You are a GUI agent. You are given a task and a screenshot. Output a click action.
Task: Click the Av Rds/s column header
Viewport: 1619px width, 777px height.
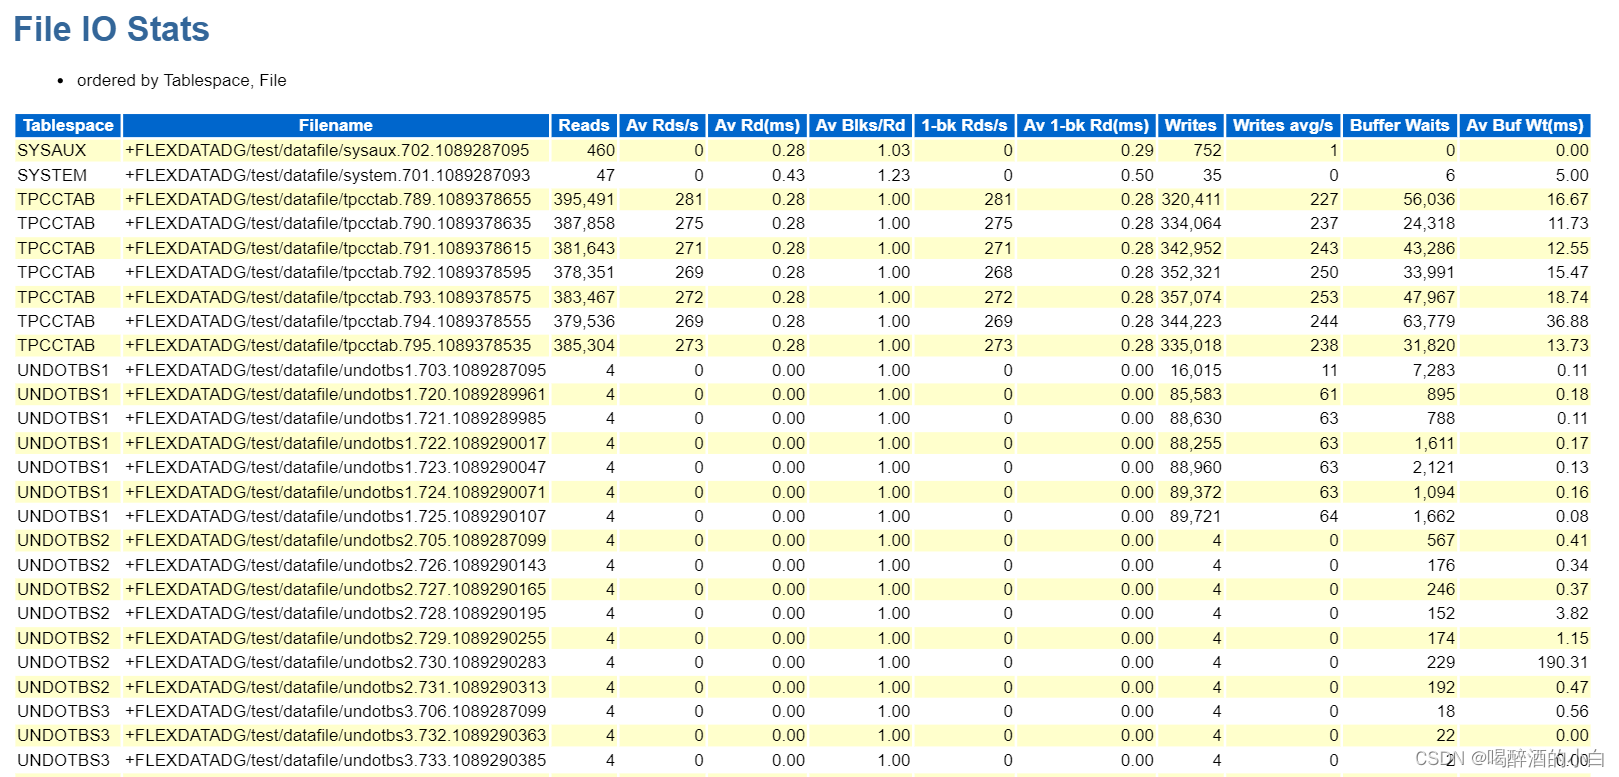point(662,125)
